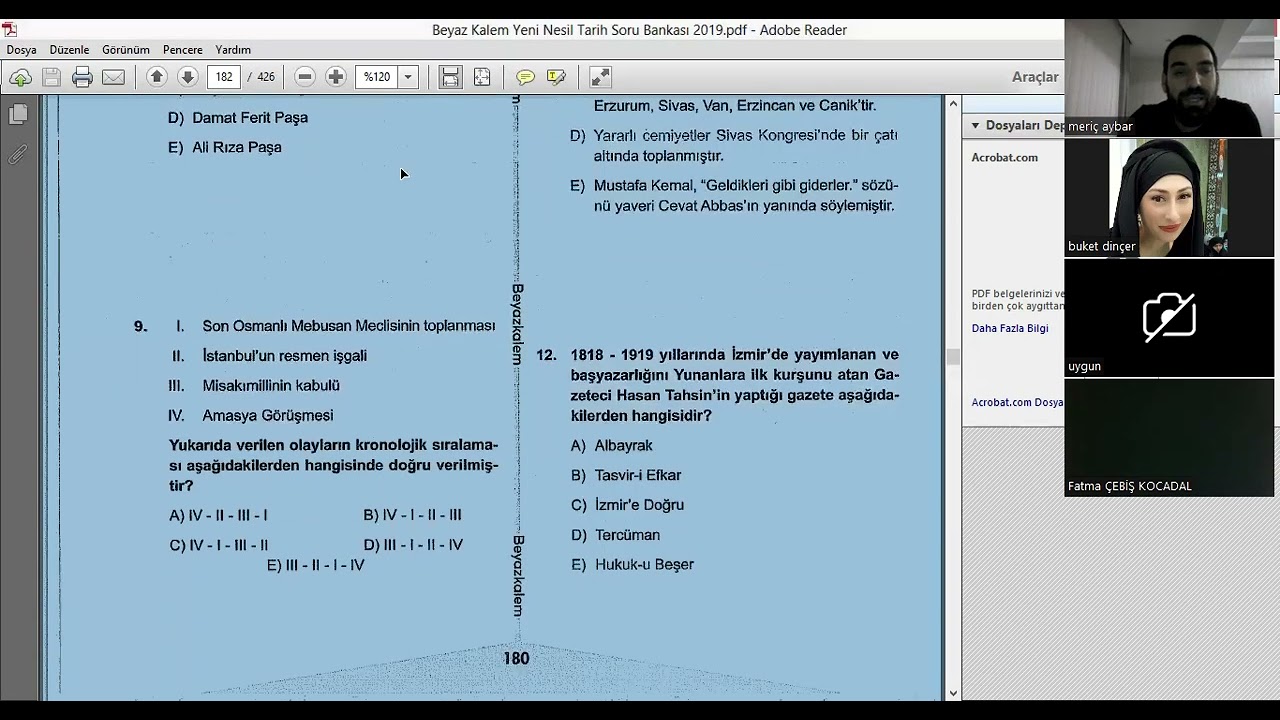The image size is (1280, 720).
Task: Click the document scrollbar up arrow
Action: (953, 104)
